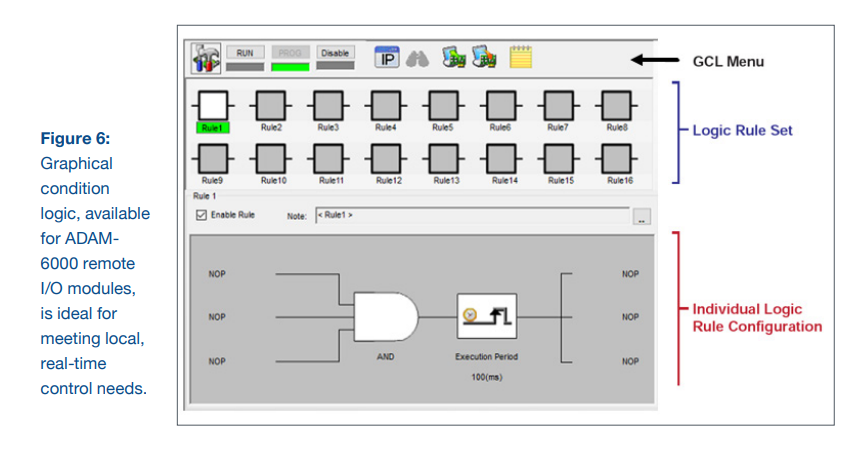Open the yellow notepad icon

coord(520,57)
